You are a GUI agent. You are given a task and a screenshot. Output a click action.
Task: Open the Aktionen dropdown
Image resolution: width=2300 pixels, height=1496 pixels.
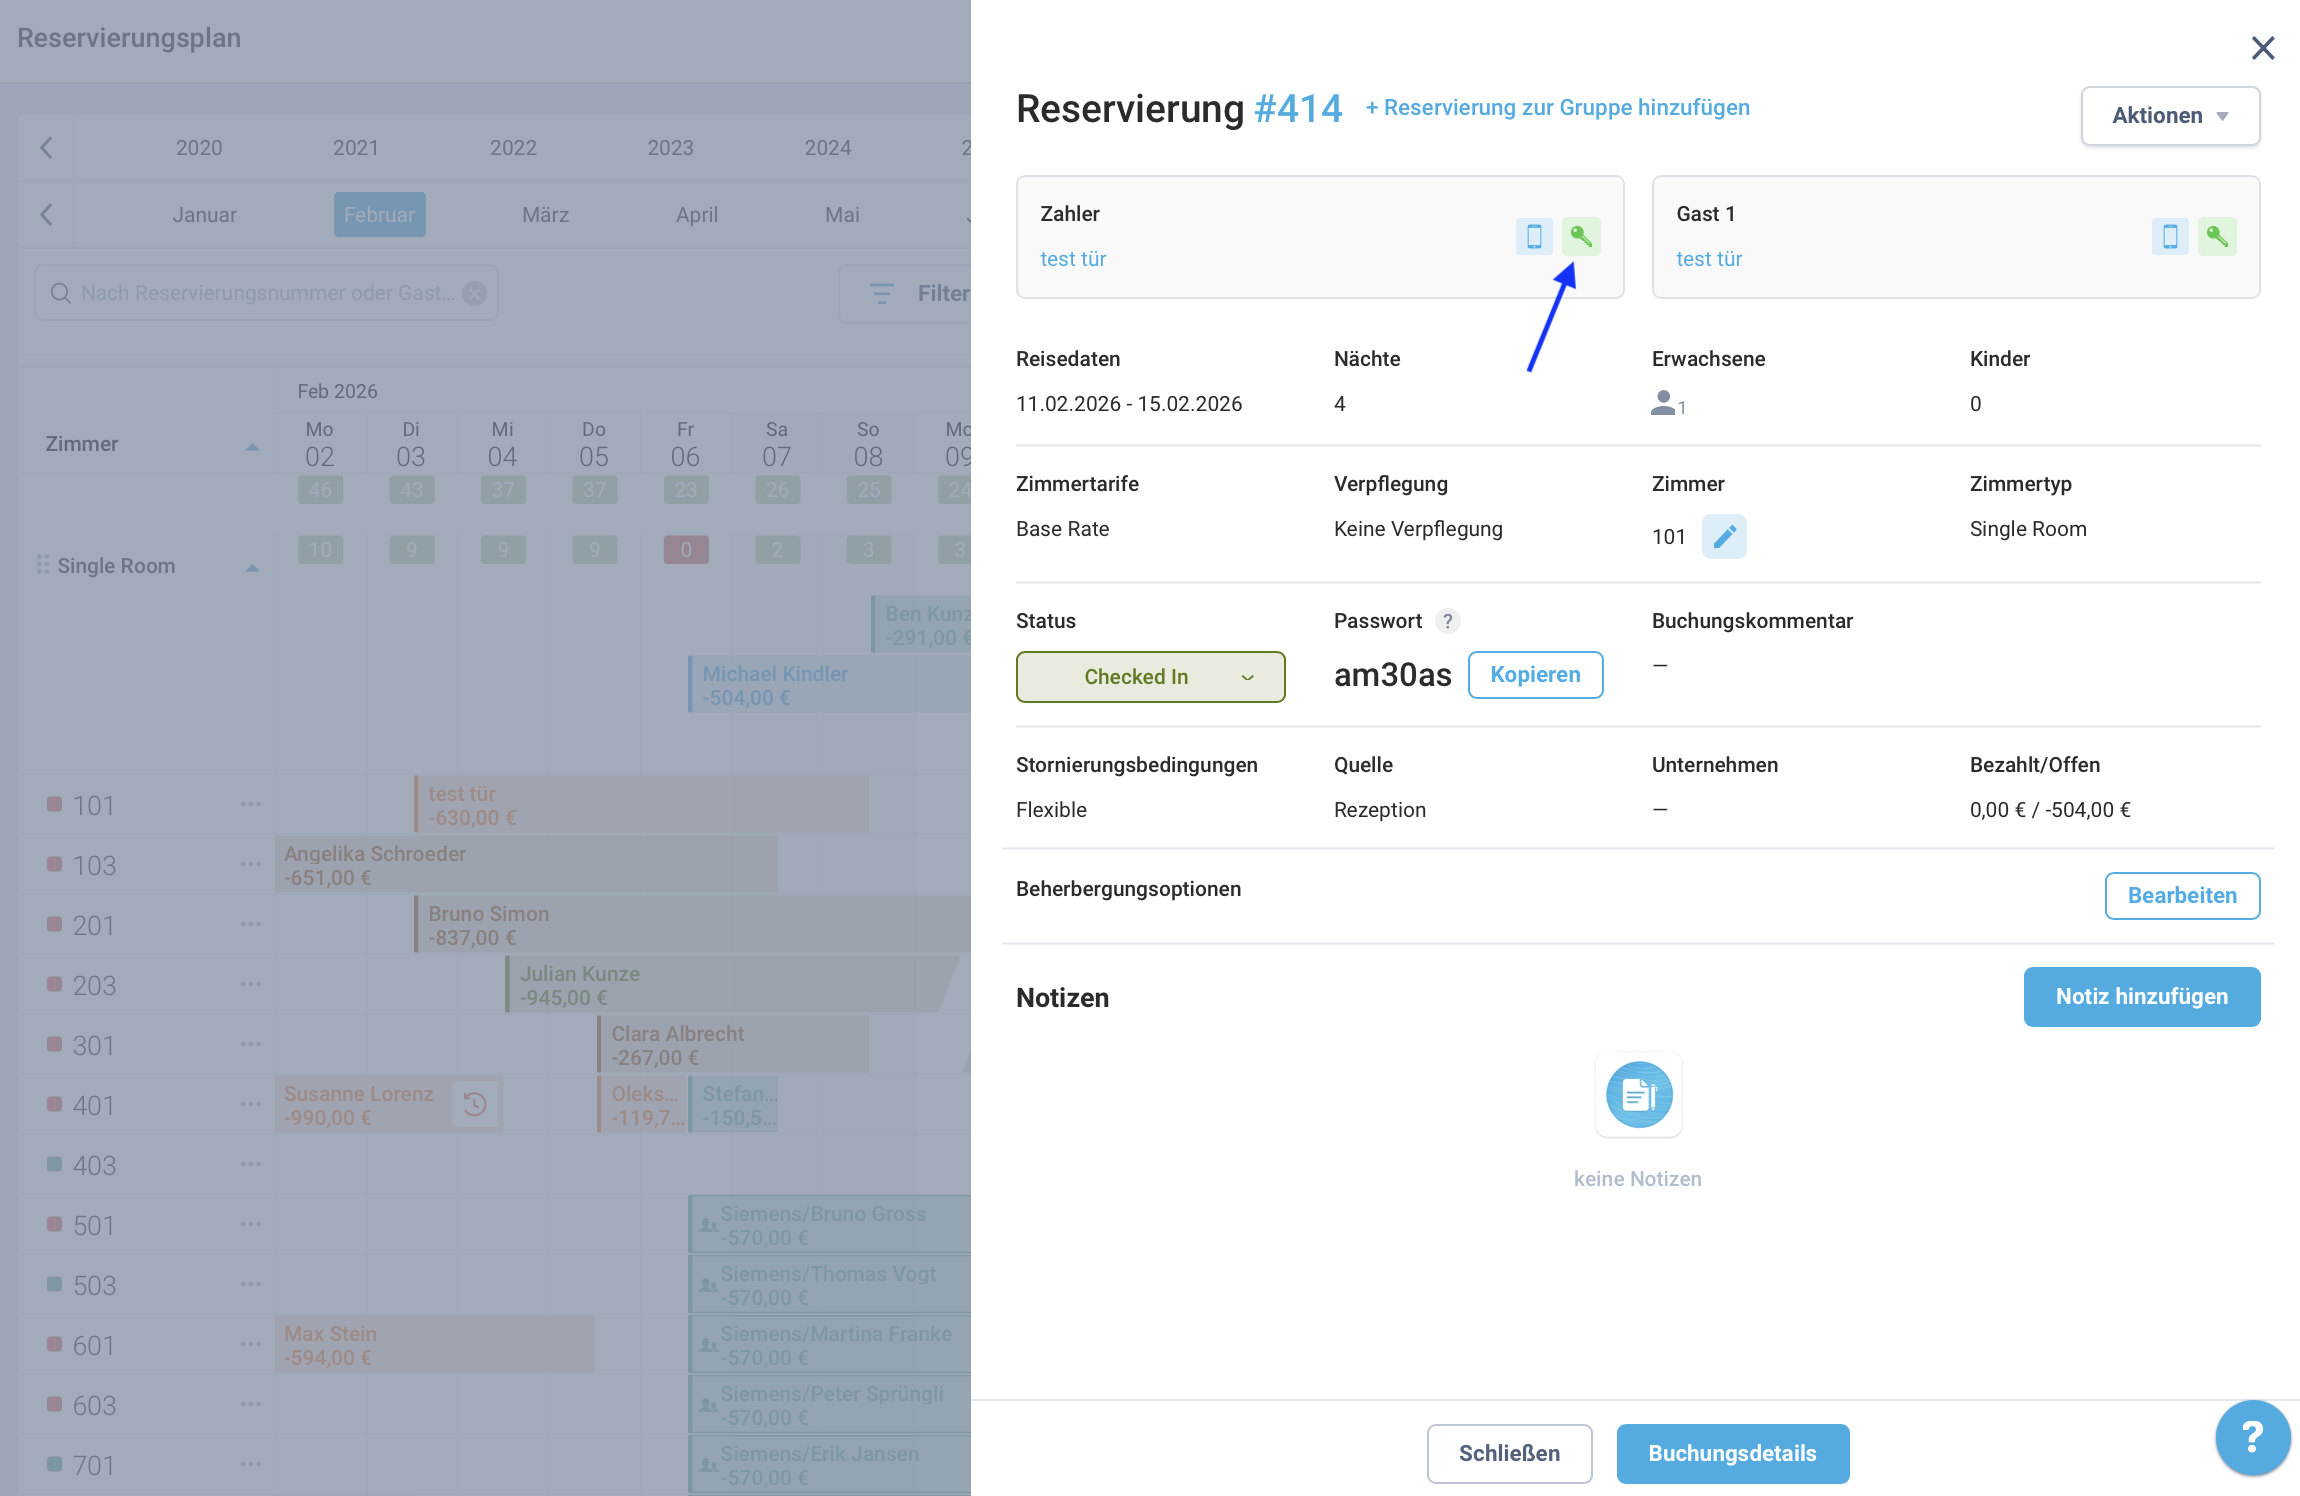(x=2170, y=116)
